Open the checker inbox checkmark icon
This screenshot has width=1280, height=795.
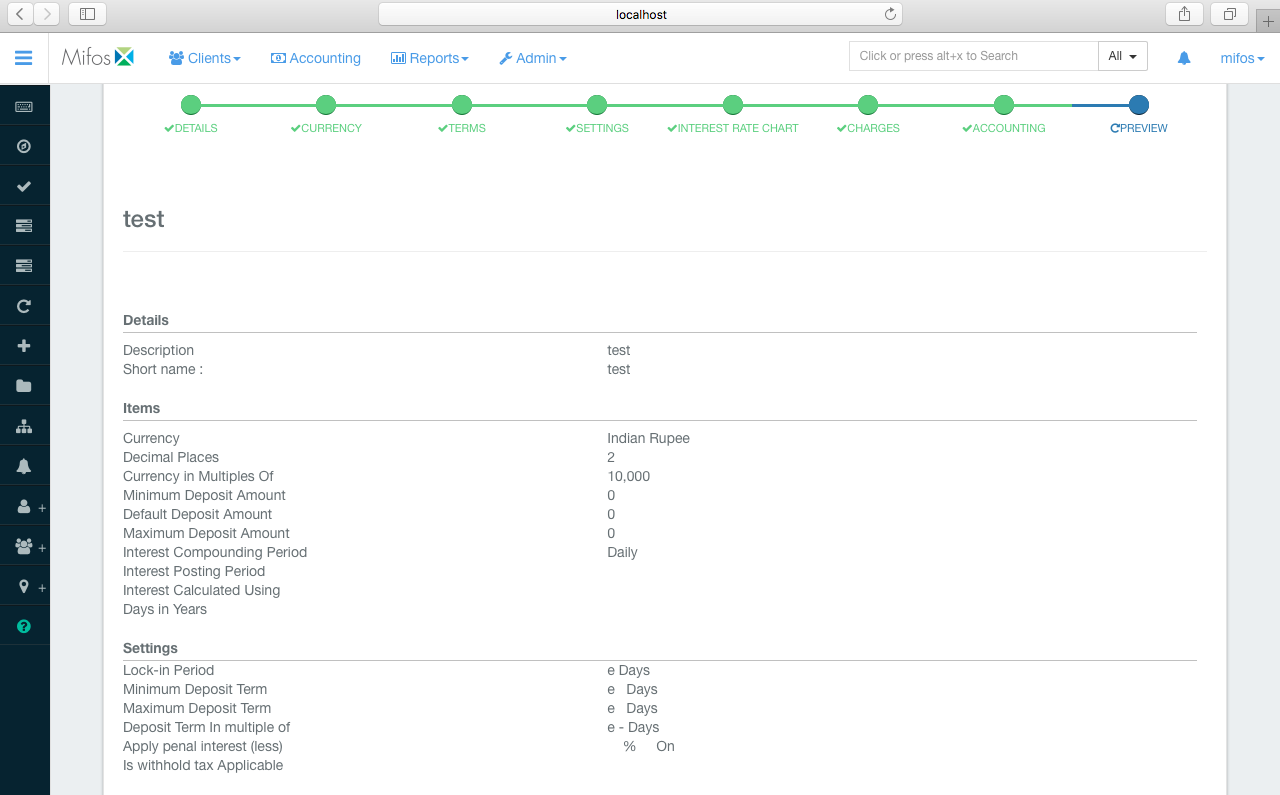[24, 184]
